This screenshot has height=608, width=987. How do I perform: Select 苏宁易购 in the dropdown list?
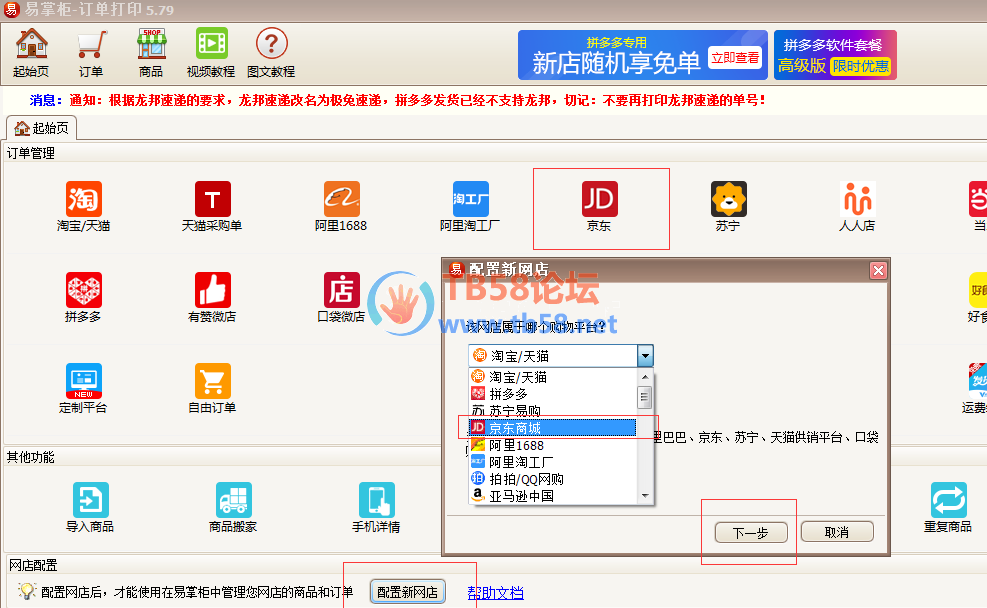click(x=553, y=410)
